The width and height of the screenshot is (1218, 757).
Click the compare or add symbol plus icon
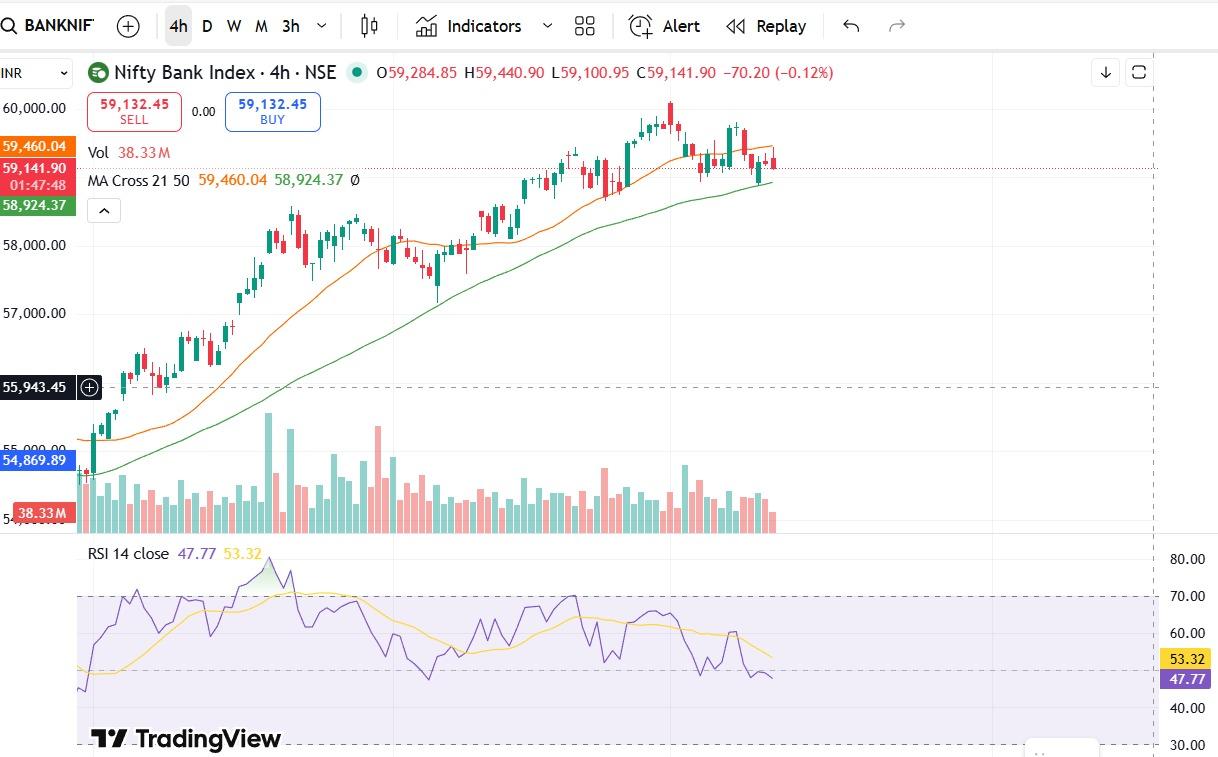click(x=128, y=26)
